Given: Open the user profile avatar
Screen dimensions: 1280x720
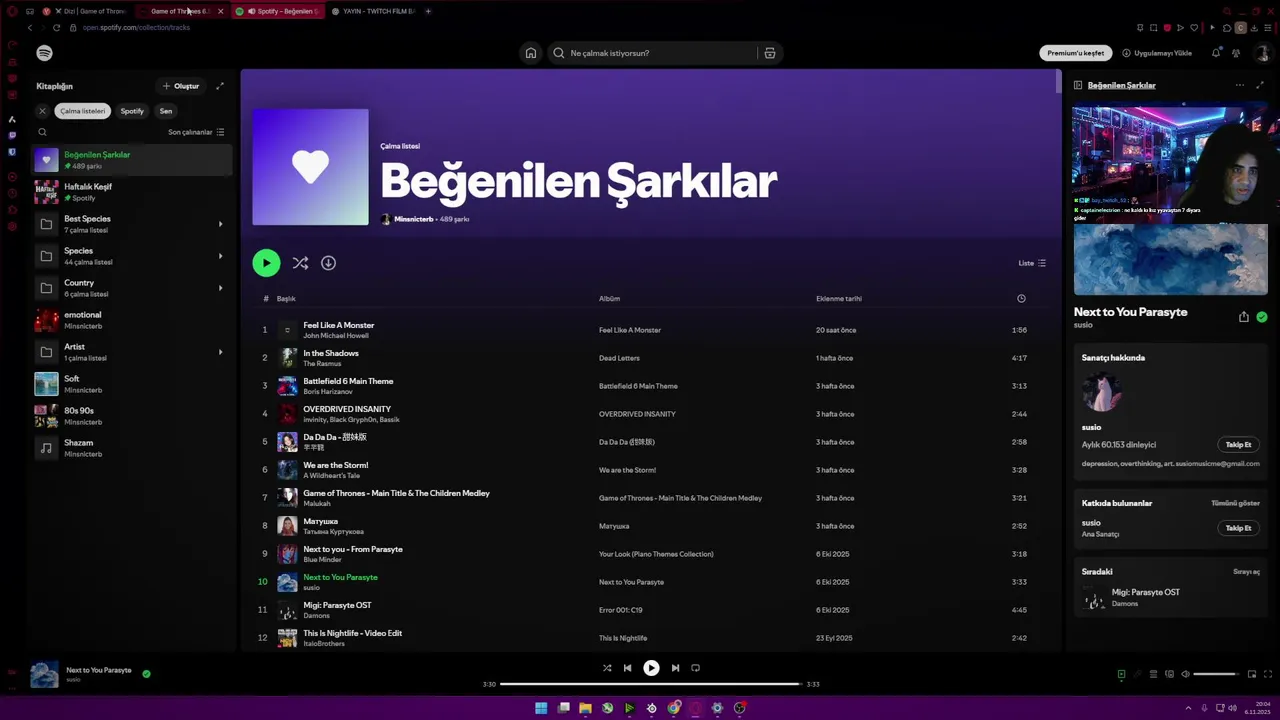Looking at the screenshot, I should tap(1262, 53).
